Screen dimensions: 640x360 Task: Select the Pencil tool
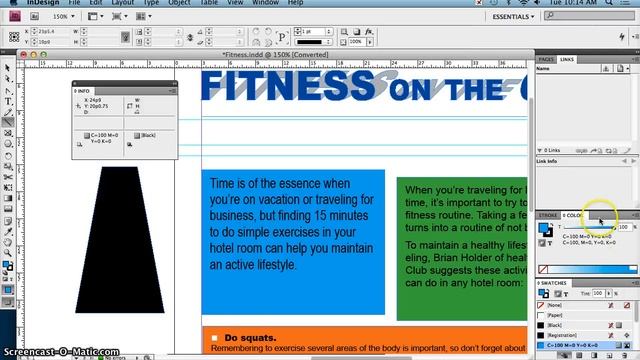8,112
